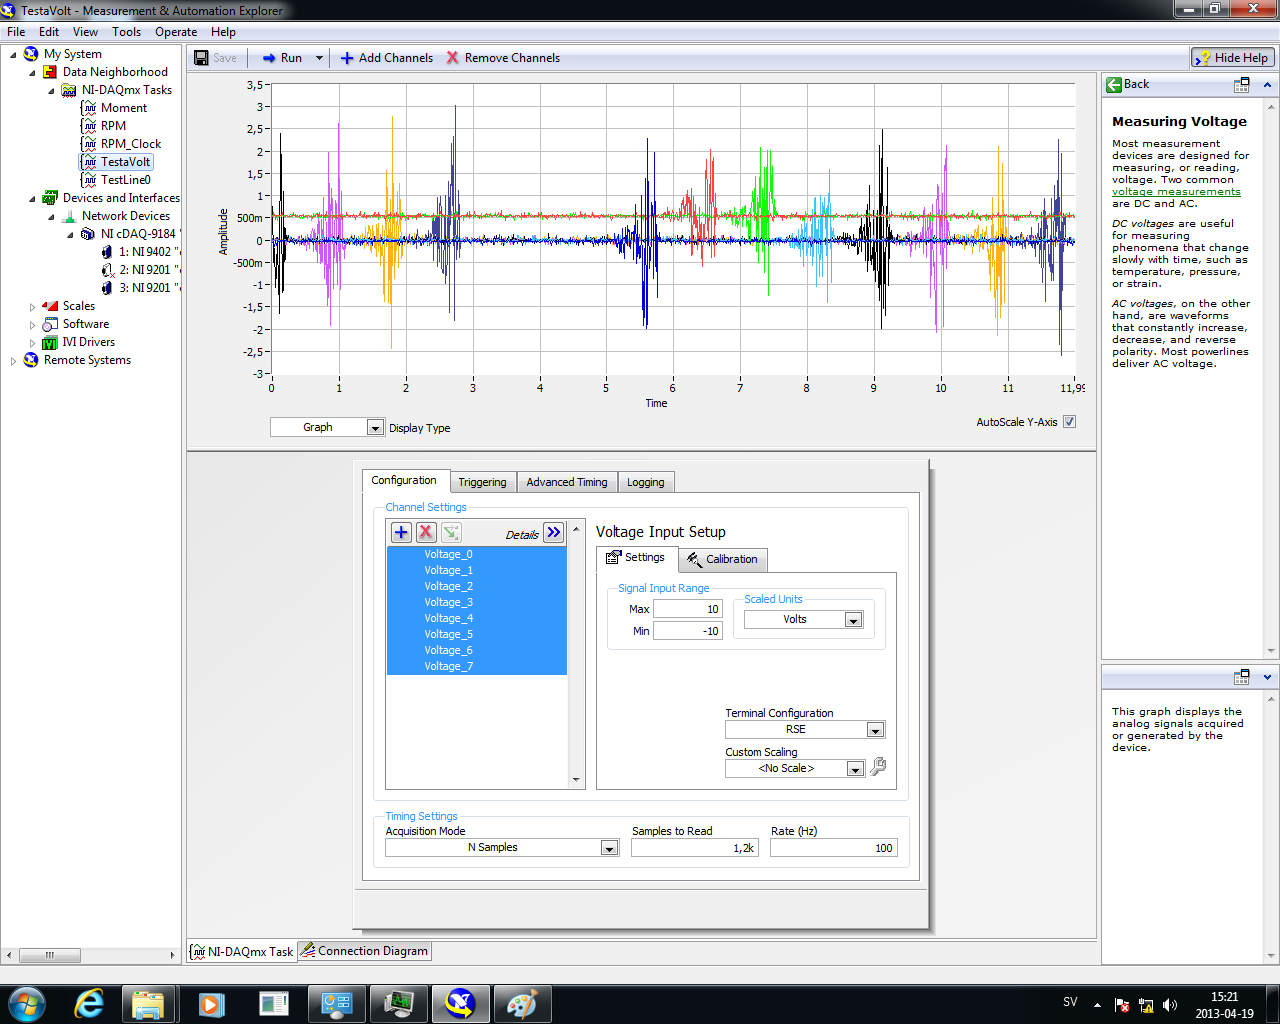The width and height of the screenshot is (1280, 1024).
Task: Delete selected channel with red X button
Action: [x=426, y=532]
